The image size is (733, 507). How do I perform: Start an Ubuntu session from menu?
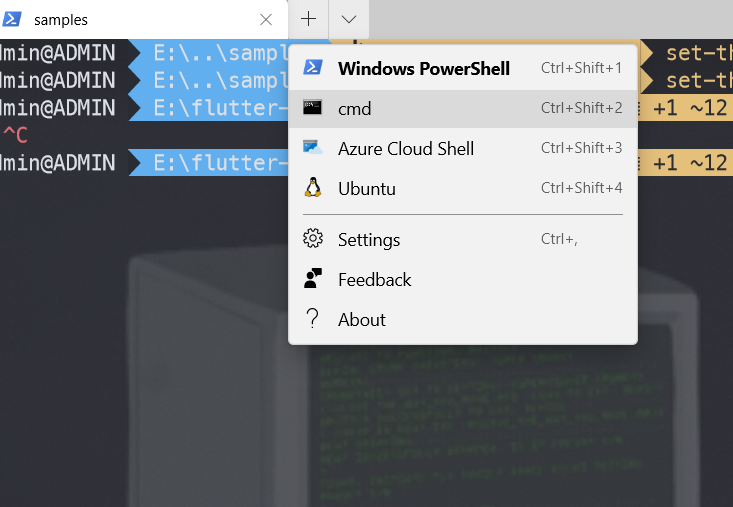coord(368,188)
